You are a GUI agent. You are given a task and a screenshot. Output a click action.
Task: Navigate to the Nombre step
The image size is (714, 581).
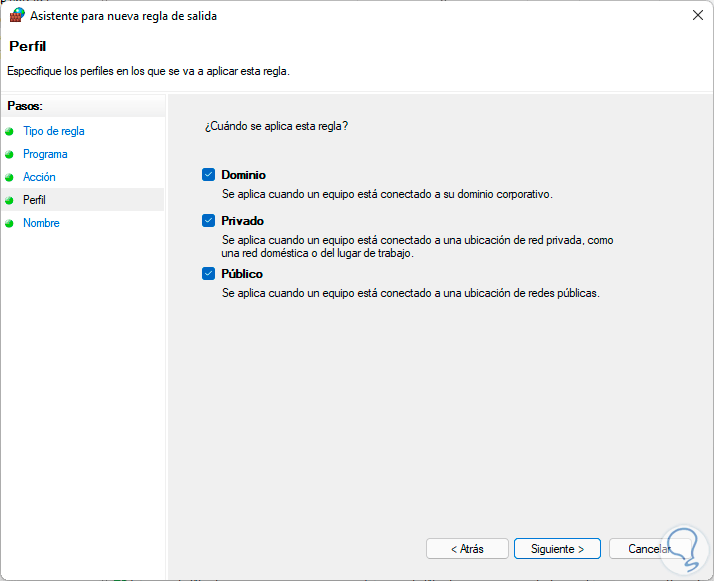(41, 223)
